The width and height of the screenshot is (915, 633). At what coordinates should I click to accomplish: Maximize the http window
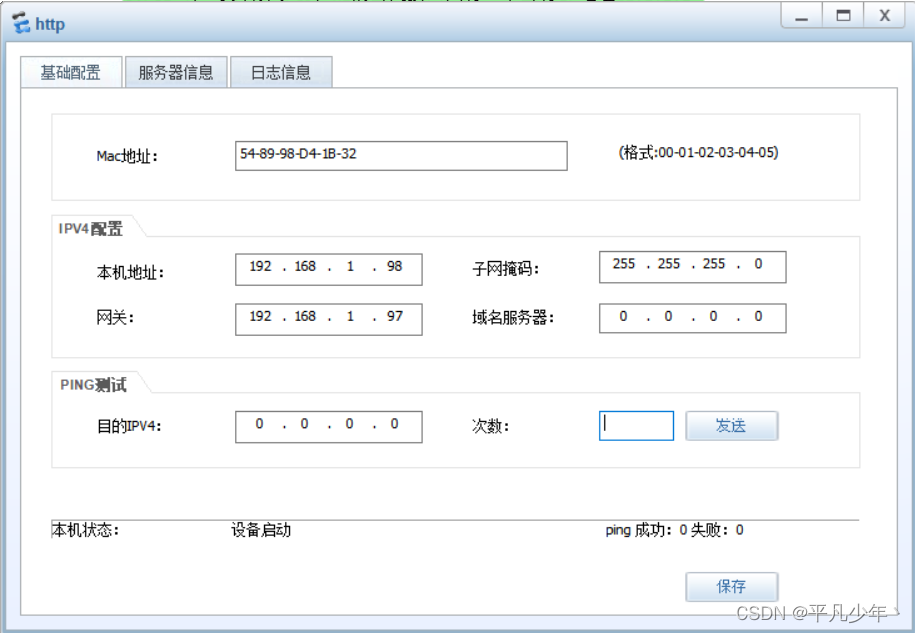point(843,16)
